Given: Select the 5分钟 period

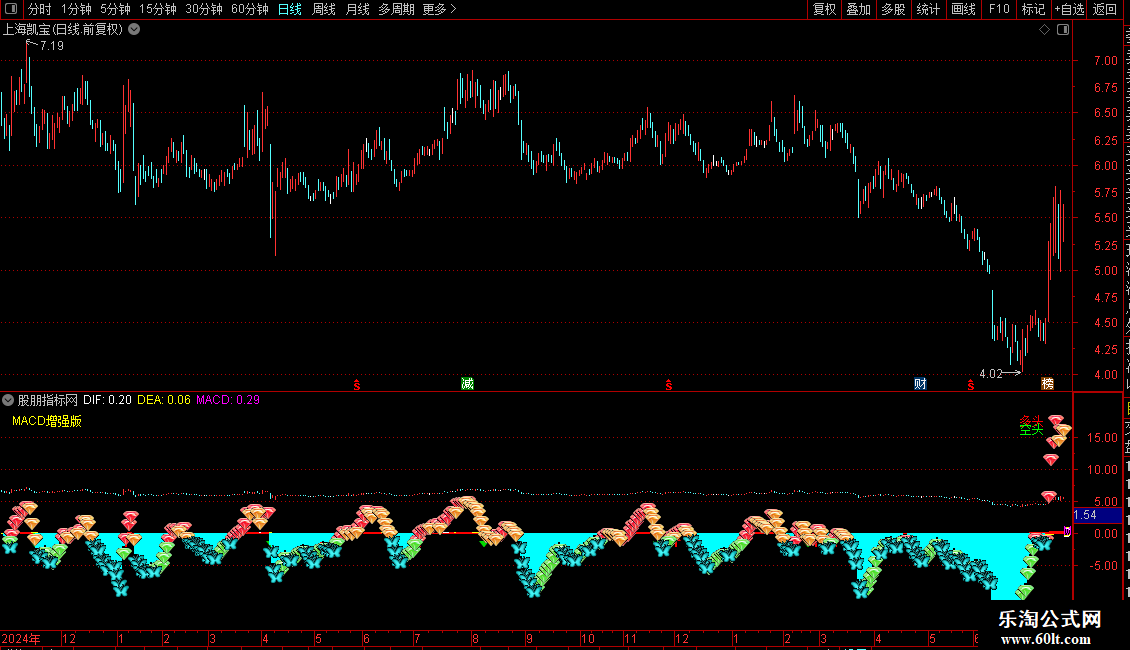Looking at the screenshot, I should click(x=115, y=9).
